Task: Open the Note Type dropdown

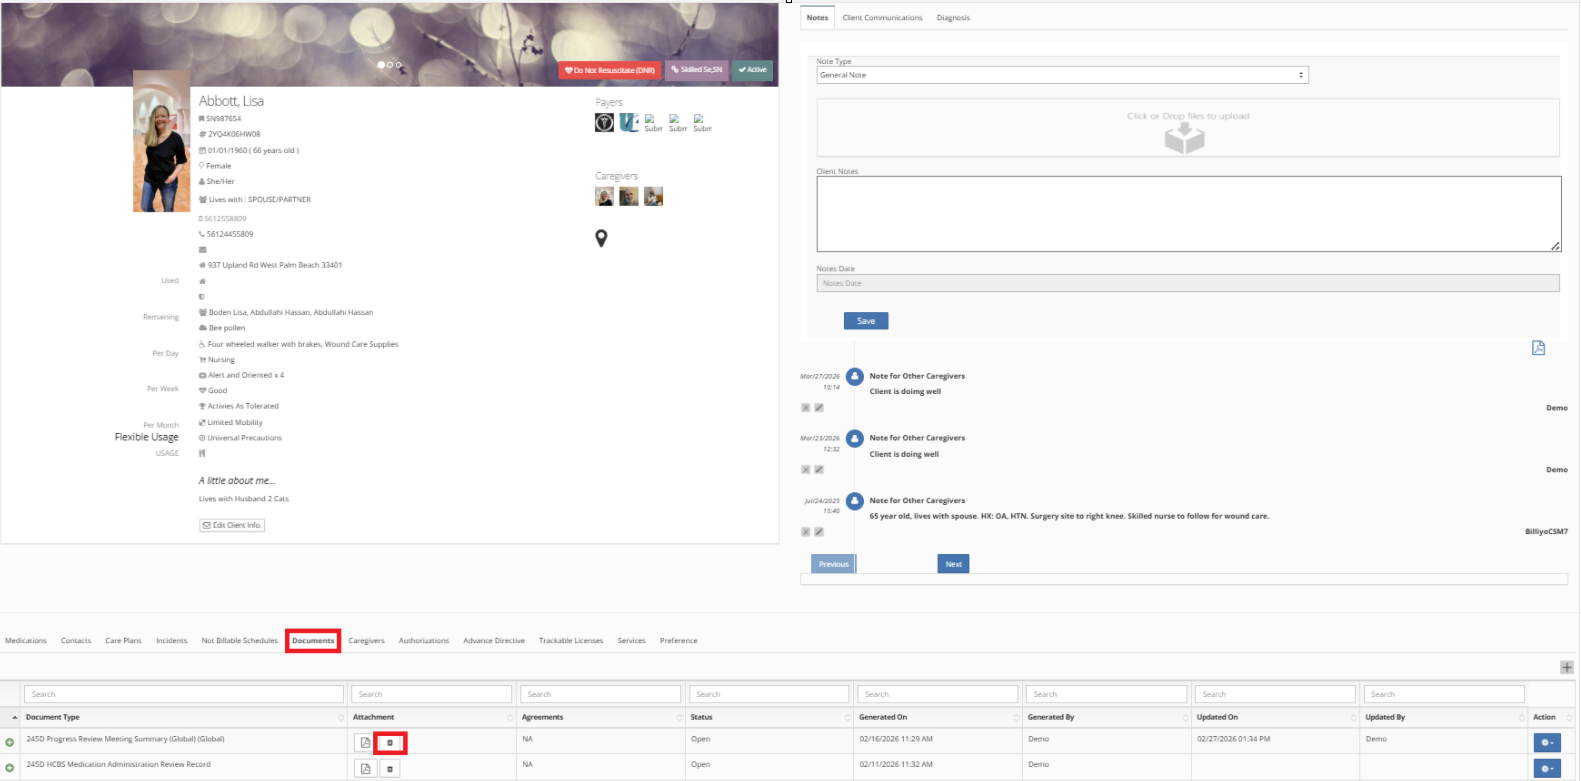Action: [1062, 75]
